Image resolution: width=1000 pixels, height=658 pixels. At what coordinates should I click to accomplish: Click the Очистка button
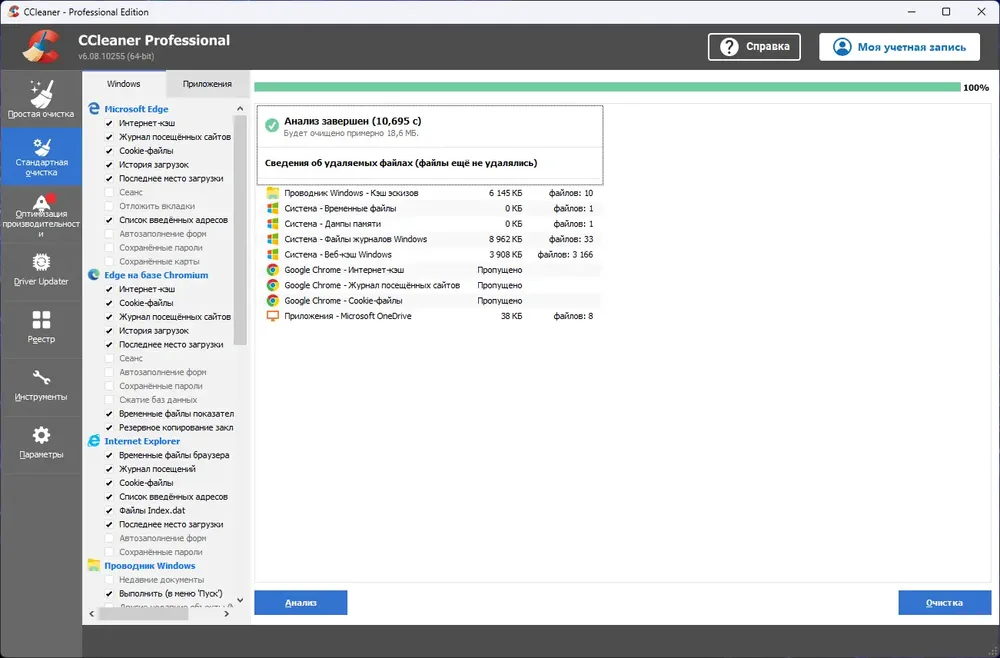(945, 603)
